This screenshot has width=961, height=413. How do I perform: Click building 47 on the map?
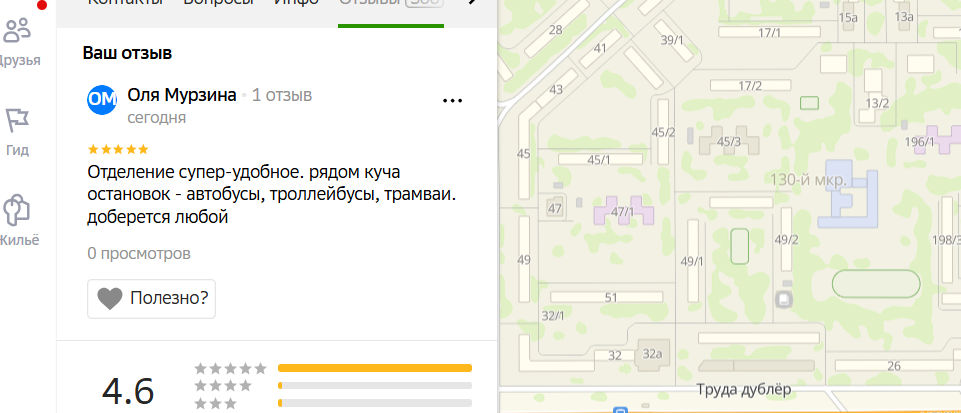point(555,208)
